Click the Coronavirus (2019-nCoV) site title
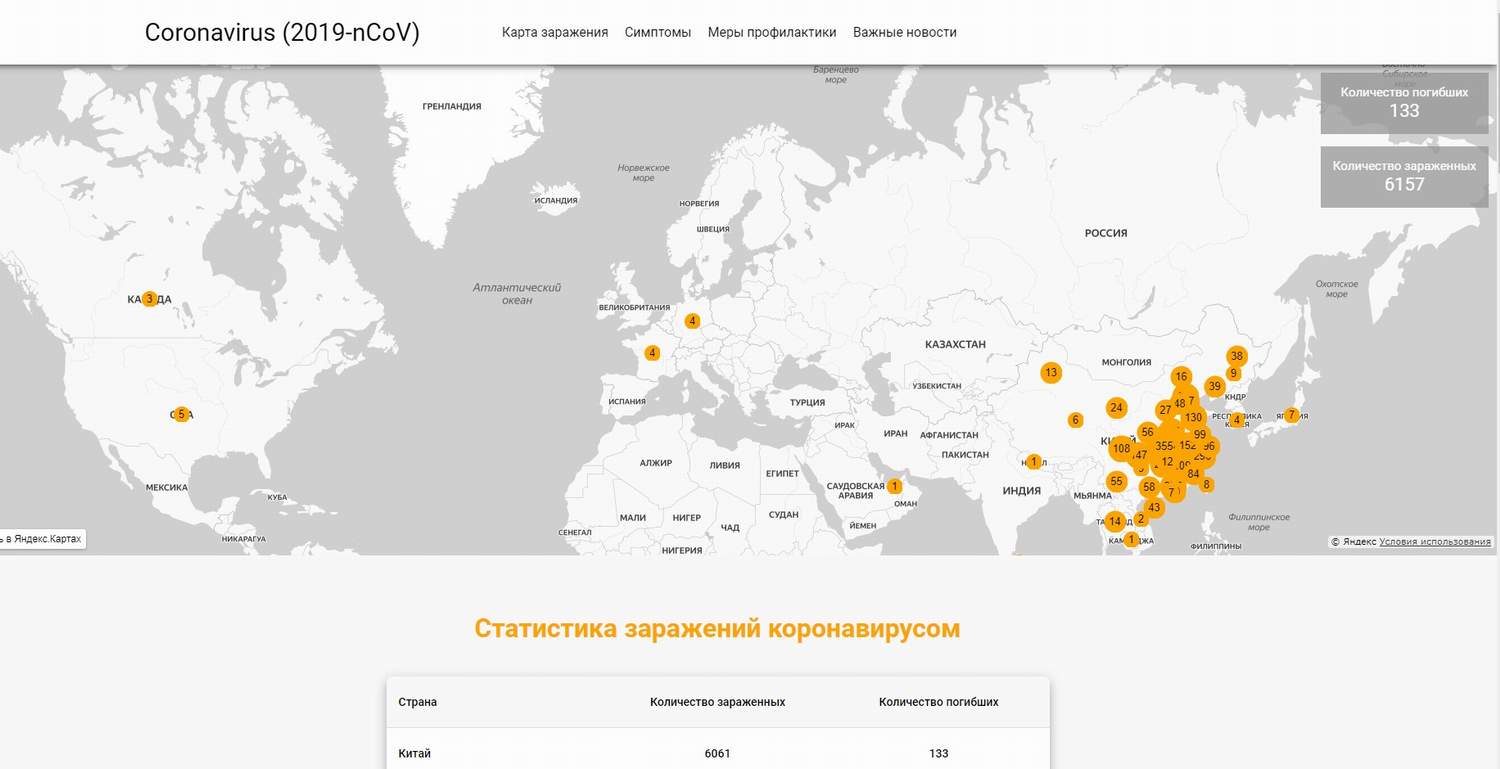The image size is (1500, 769). pyautogui.click(x=282, y=32)
